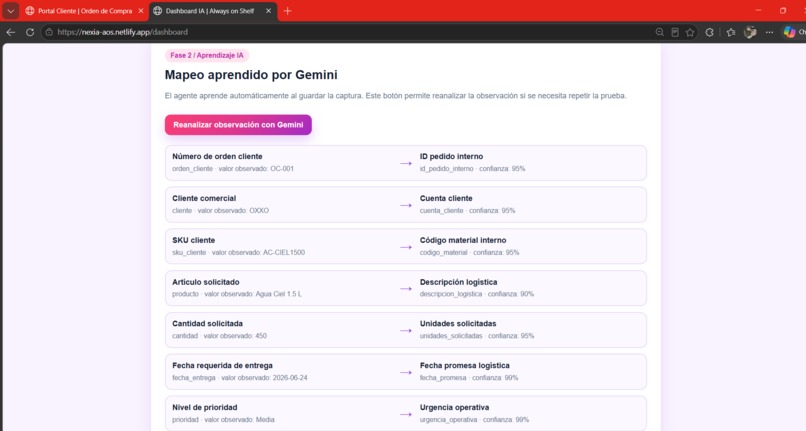Click the observed value AC-CIEL1500 text
This screenshot has height=431, width=806.
(284, 253)
